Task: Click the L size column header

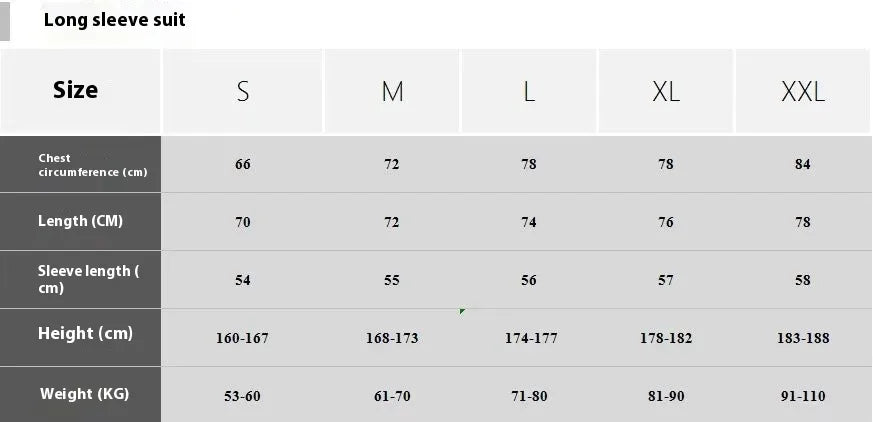Action: 529,92
